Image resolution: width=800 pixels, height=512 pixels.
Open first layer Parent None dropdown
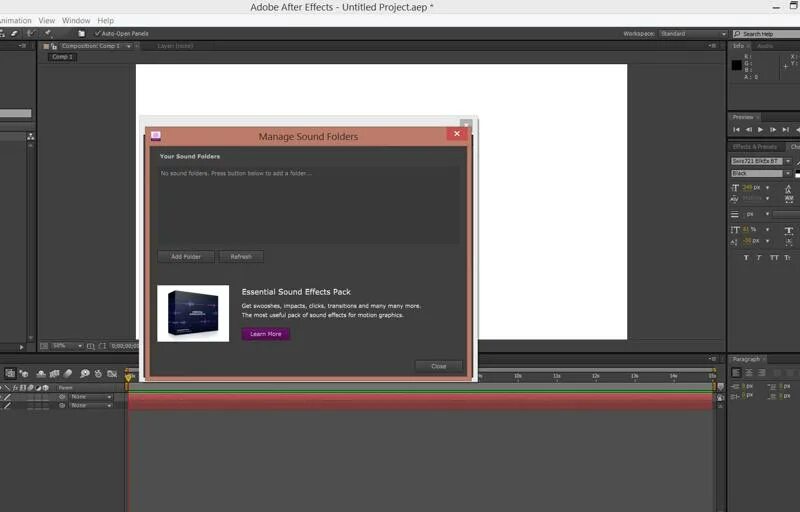pyautogui.click(x=91, y=397)
